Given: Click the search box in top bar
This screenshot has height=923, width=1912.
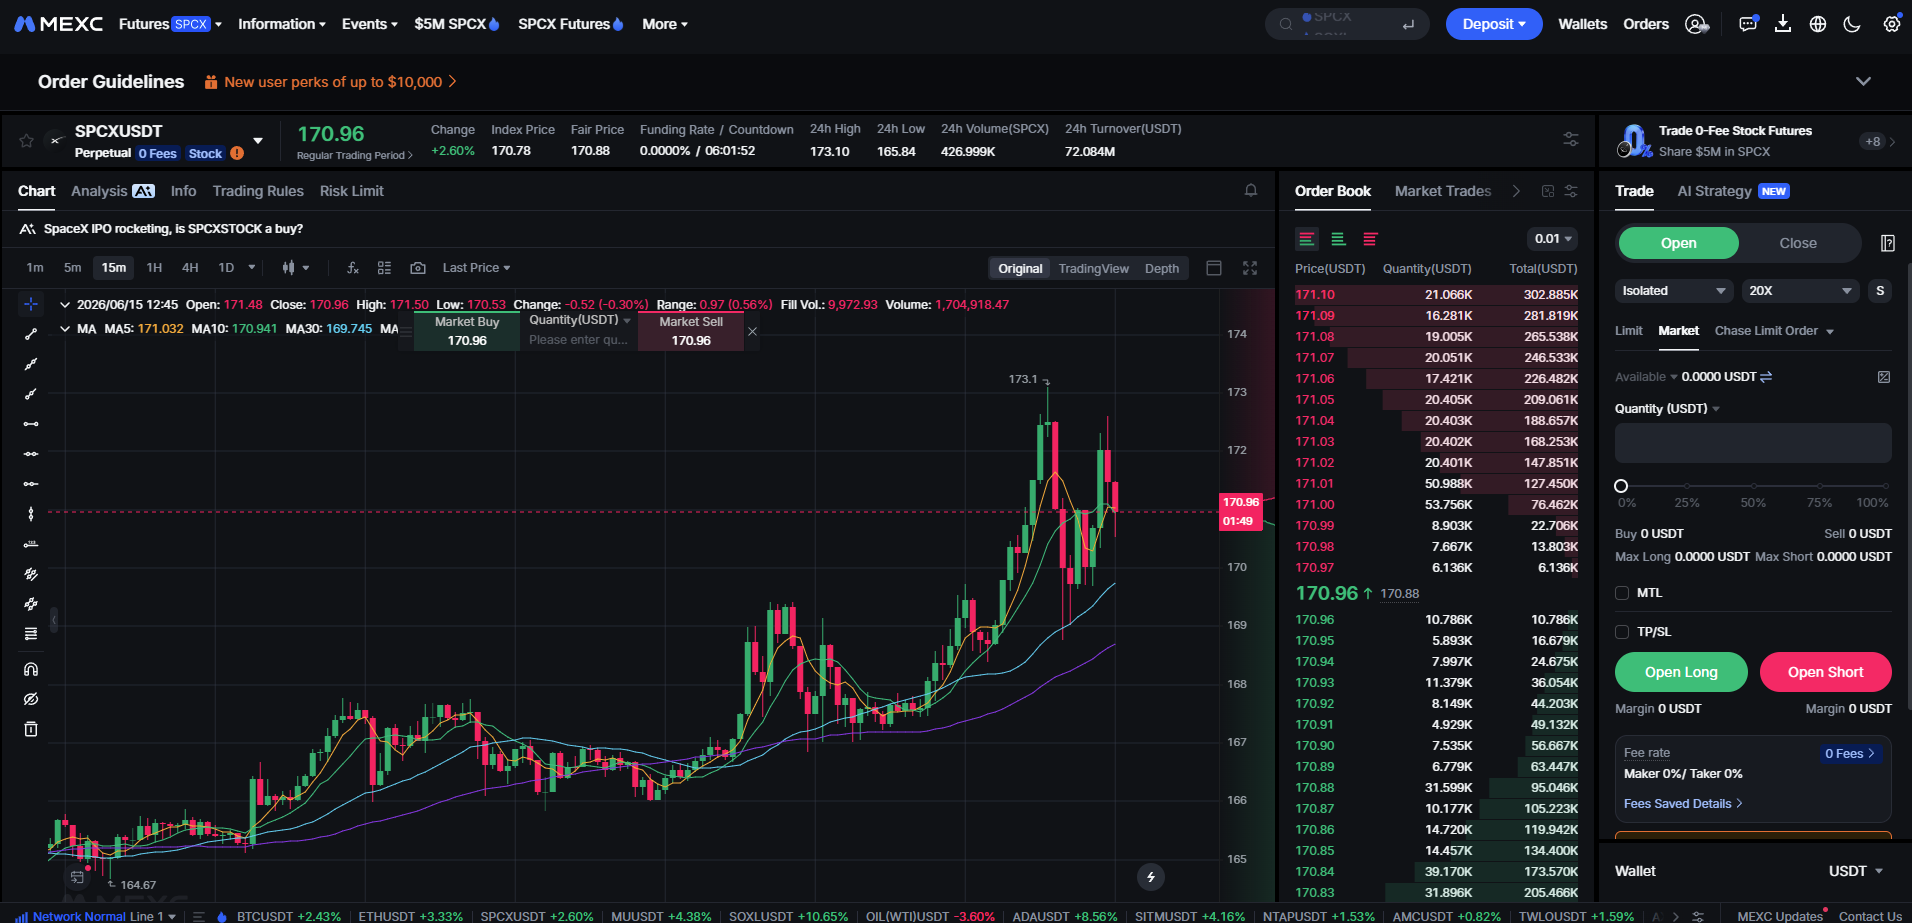Looking at the screenshot, I should (x=1347, y=24).
